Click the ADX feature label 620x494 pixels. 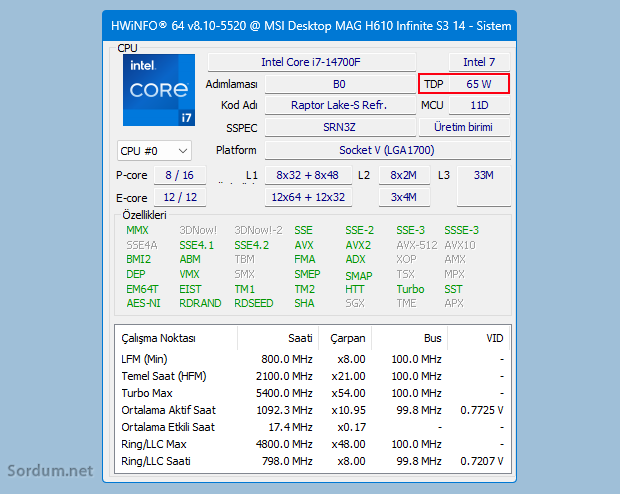[355, 259]
